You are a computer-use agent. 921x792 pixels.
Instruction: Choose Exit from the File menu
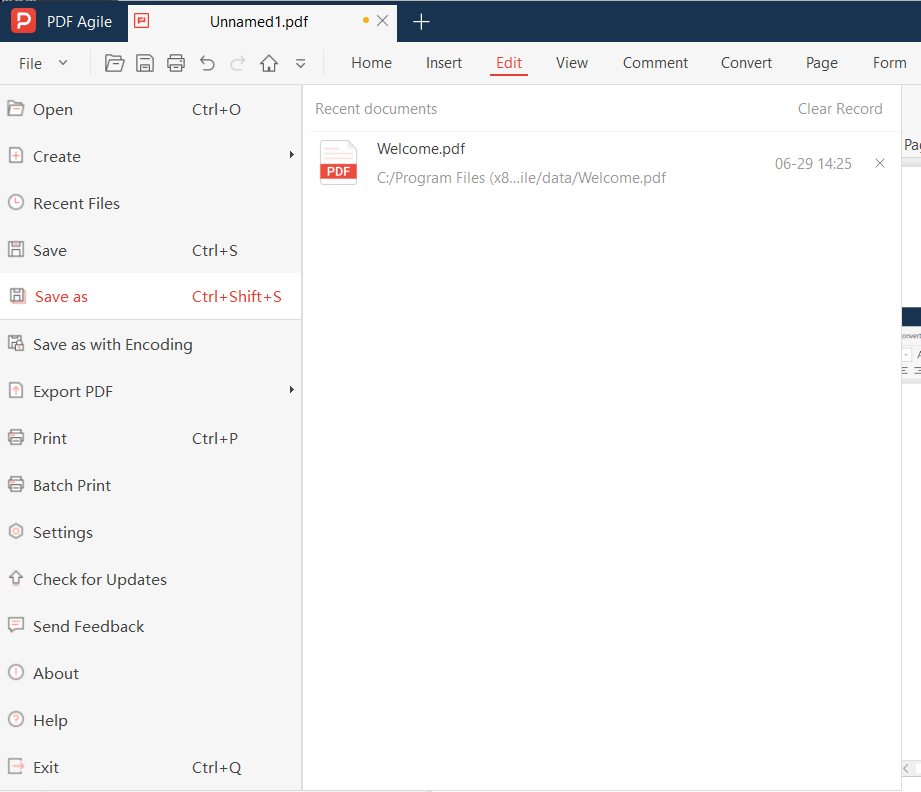click(150, 767)
